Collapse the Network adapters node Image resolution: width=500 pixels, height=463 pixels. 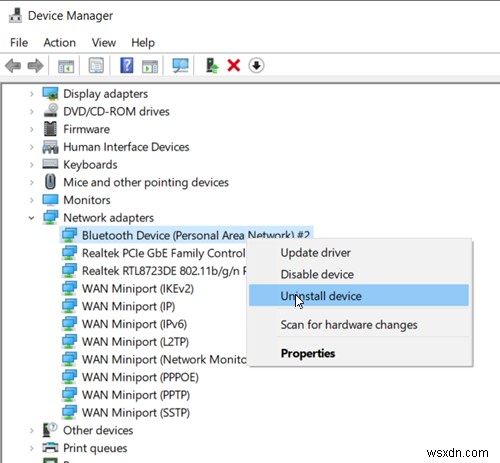click(31, 218)
